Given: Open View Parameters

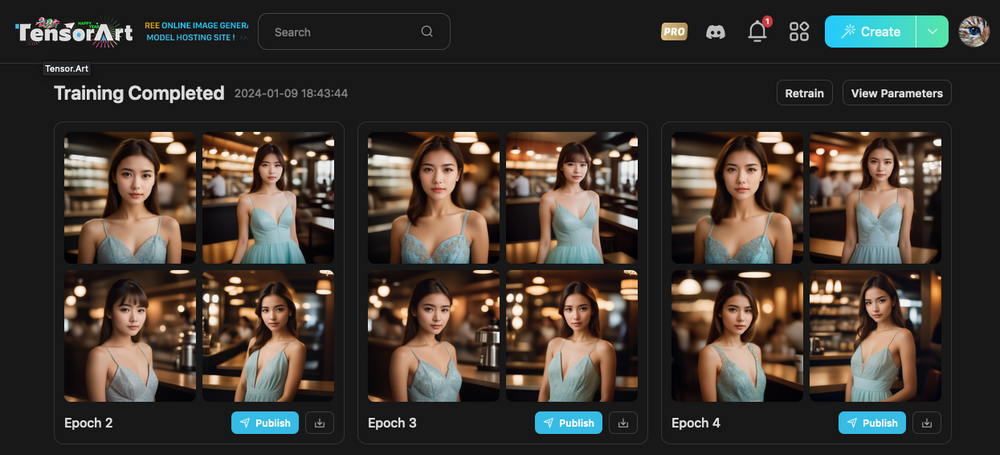Looking at the screenshot, I should pos(896,93).
